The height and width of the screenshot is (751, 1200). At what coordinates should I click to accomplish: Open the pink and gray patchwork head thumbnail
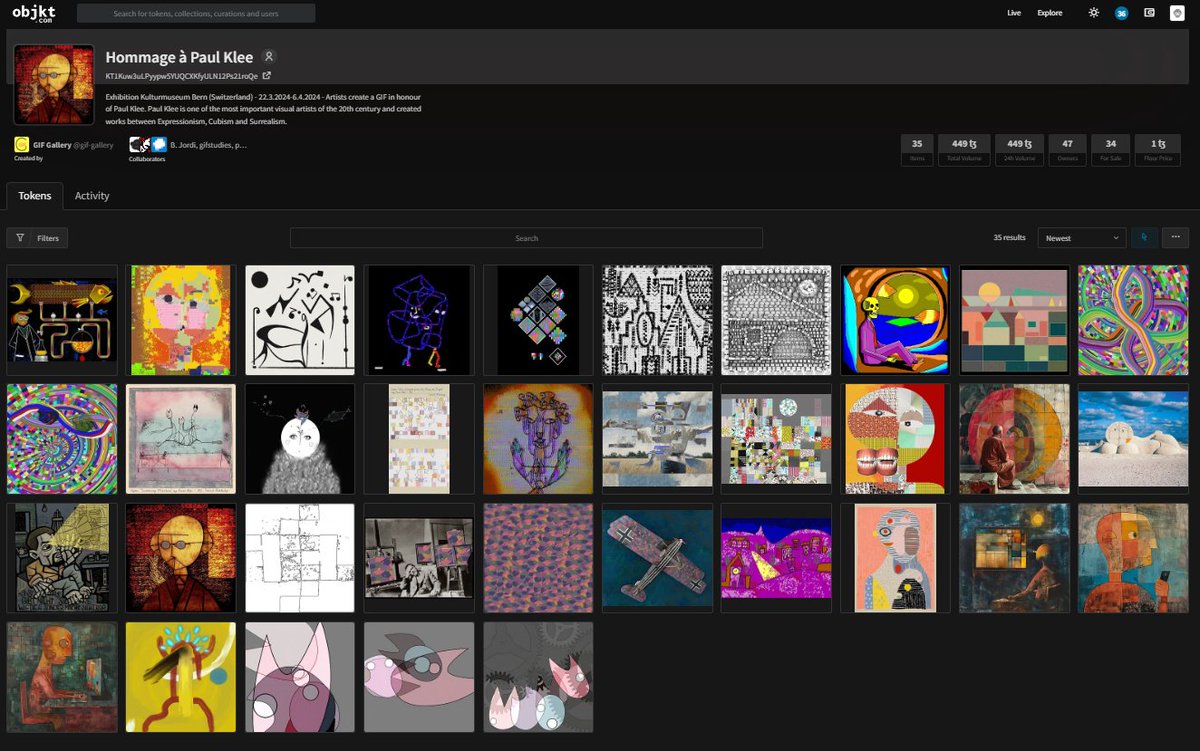[x=895, y=558]
